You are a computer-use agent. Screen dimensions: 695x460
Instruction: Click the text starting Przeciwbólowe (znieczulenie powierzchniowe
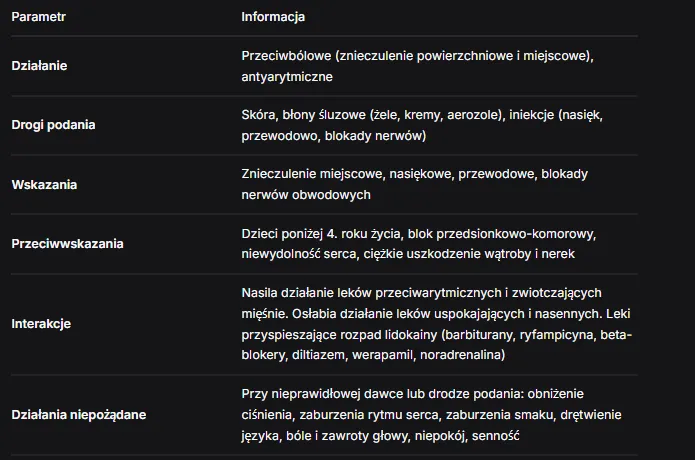(418, 56)
